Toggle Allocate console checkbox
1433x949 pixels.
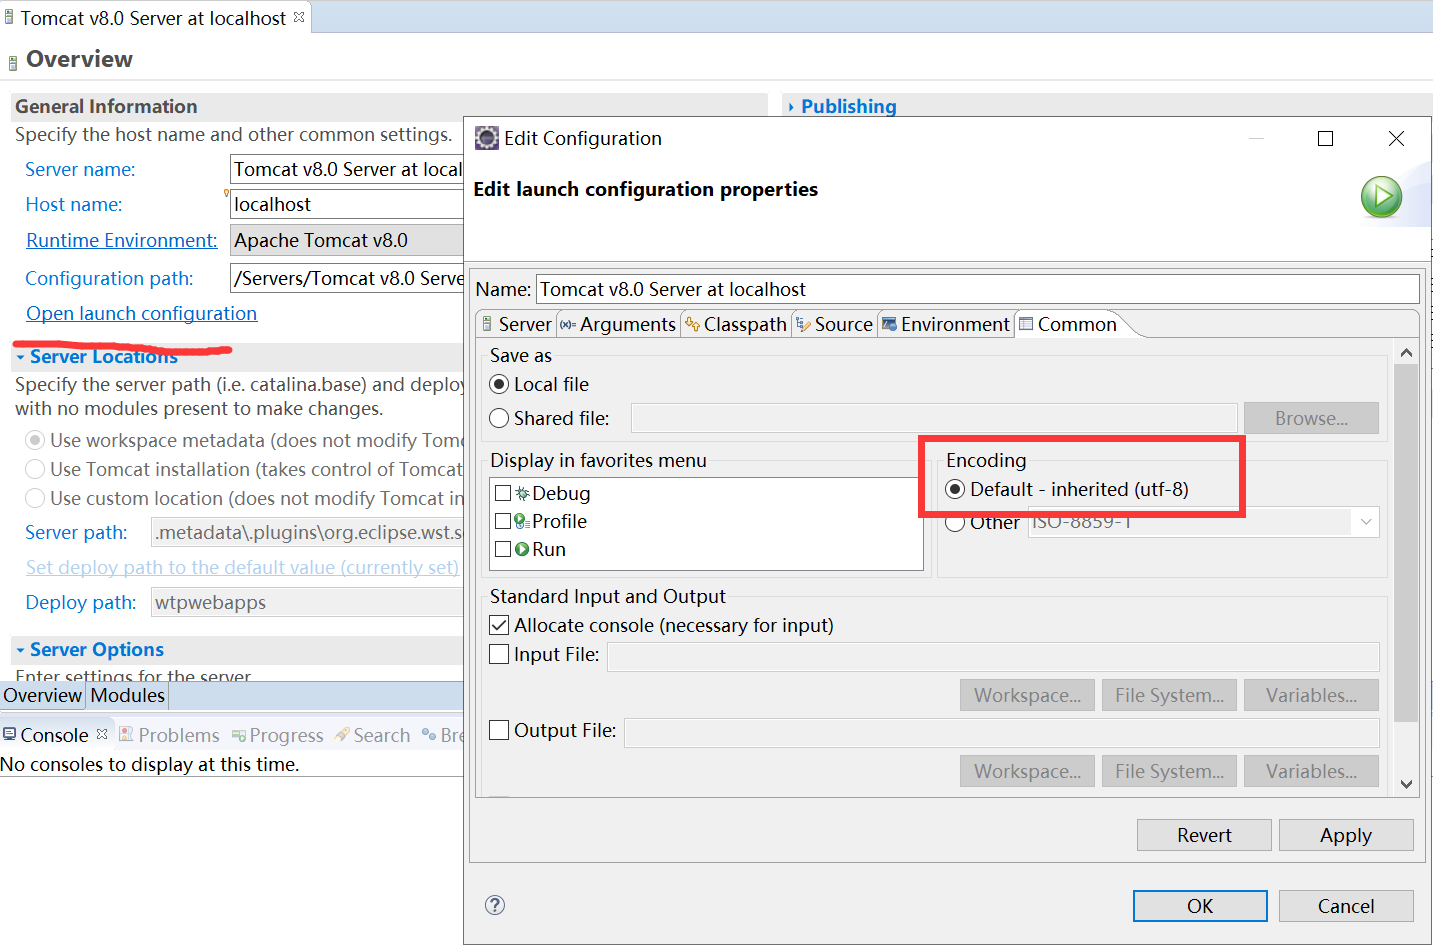point(499,625)
